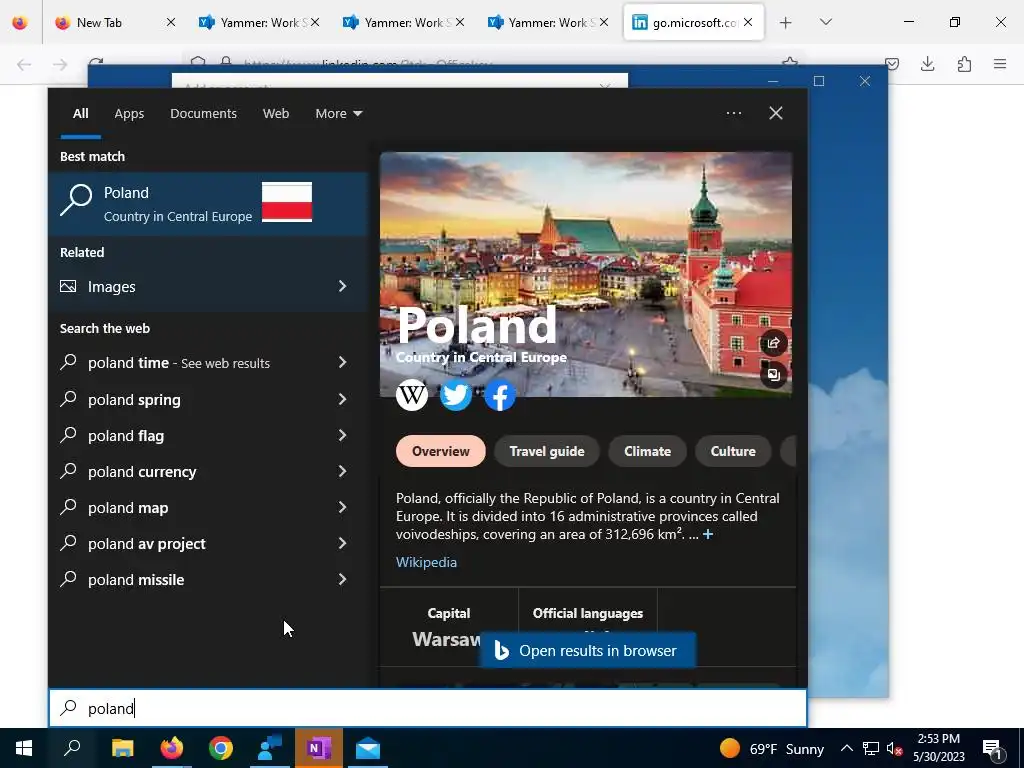Open File Explorer from the taskbar
This screenshot has width=1024, height=768.
click(x=122, y=748)
